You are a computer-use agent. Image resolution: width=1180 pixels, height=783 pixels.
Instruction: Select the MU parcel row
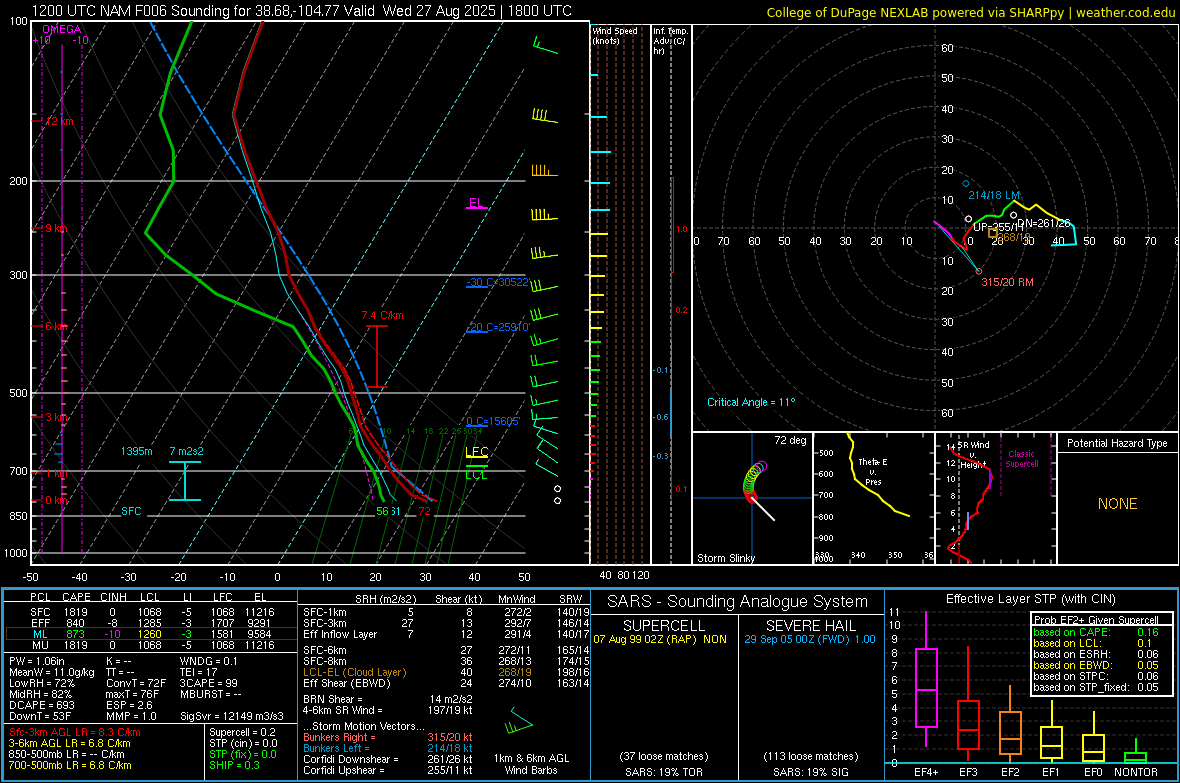(x=151, y=645)
